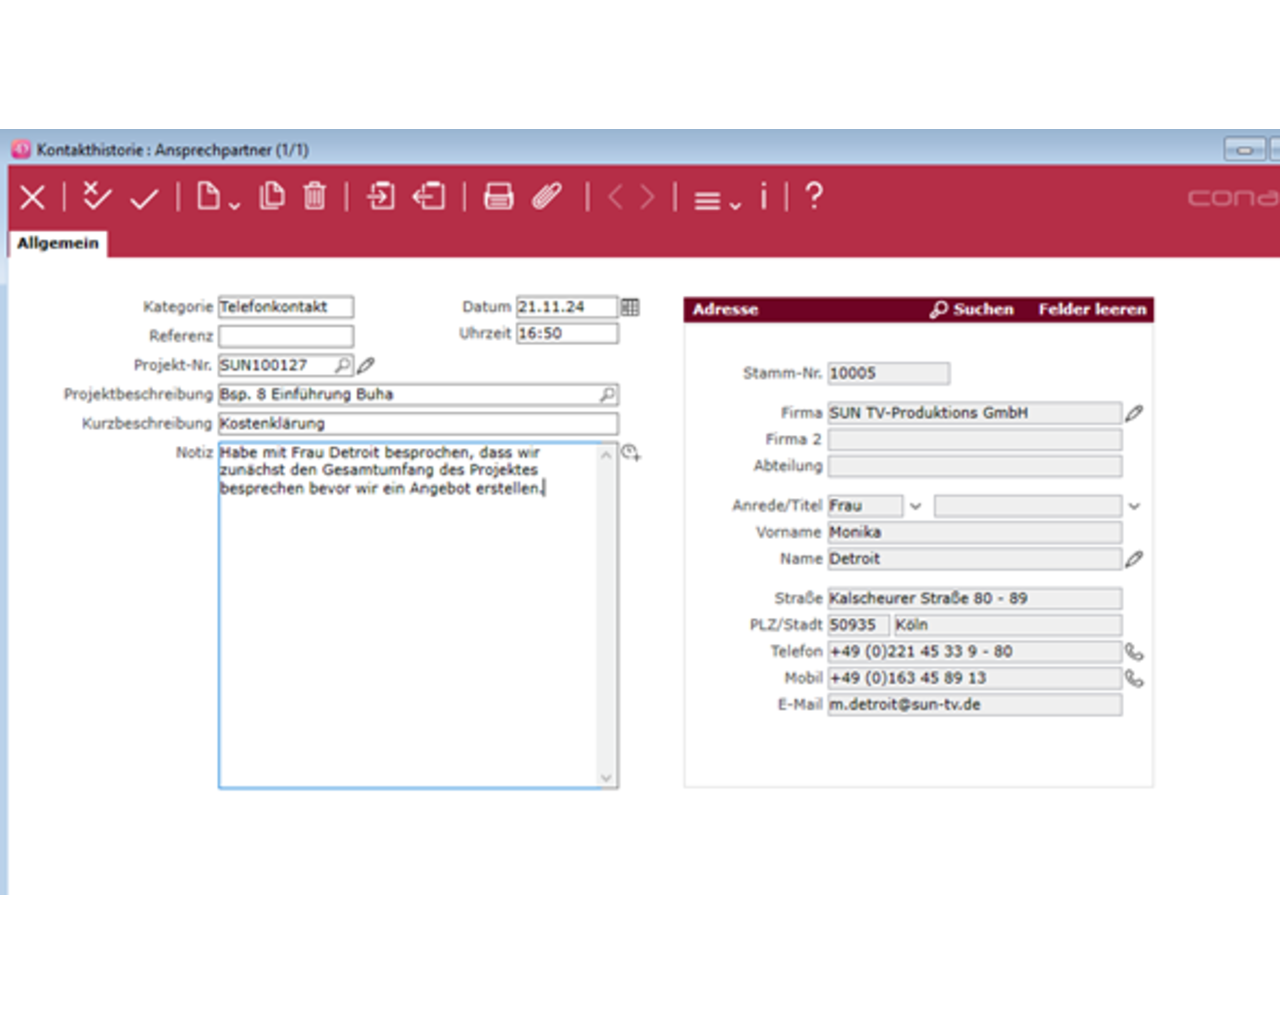Select the Allgemein tab

[x=58, y=243]
